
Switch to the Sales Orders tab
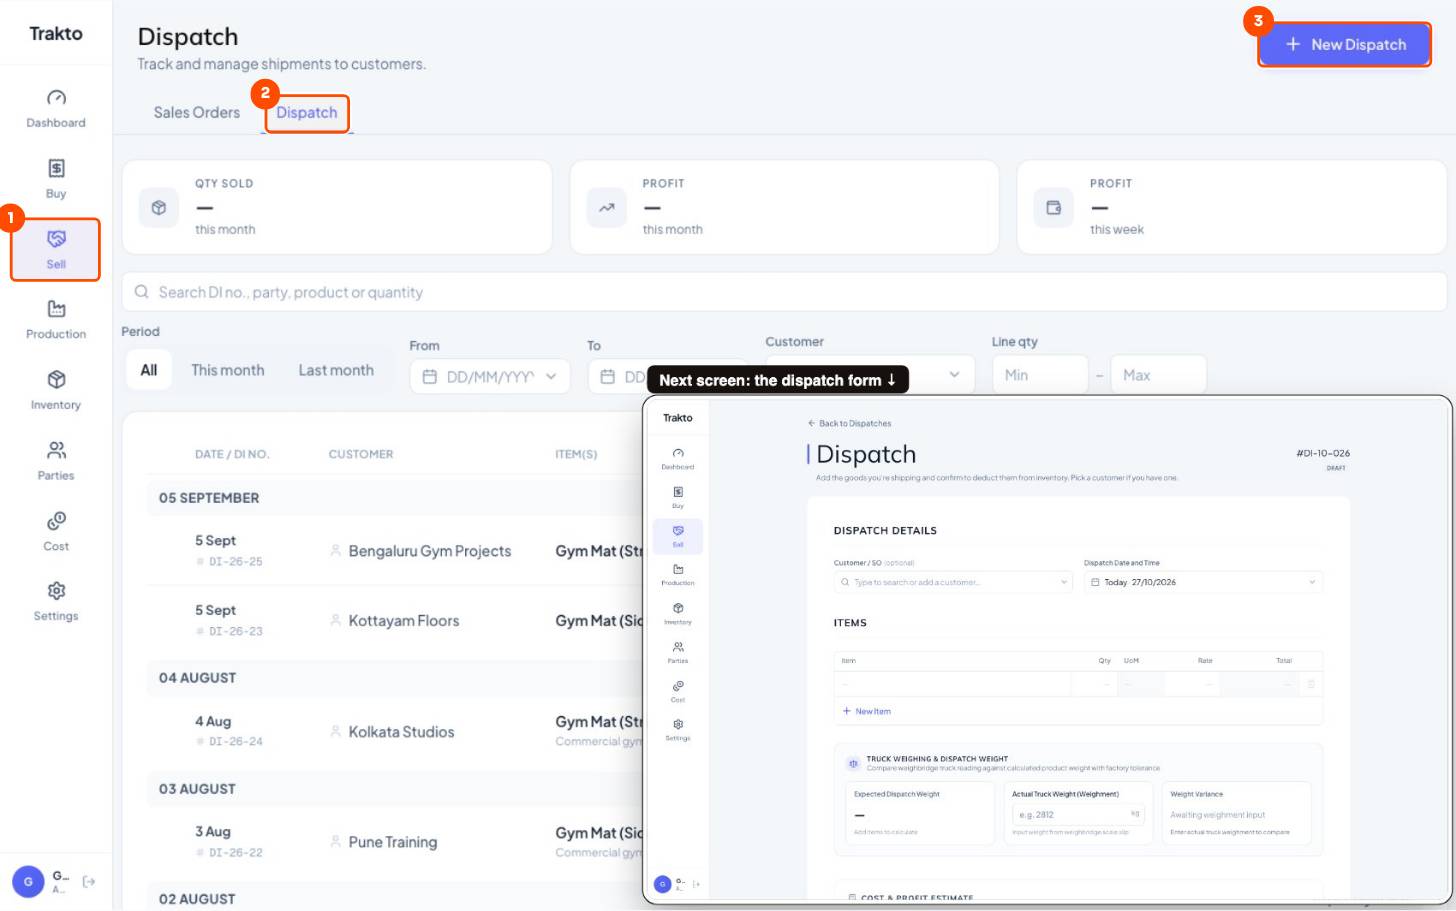tap(197, 112)
